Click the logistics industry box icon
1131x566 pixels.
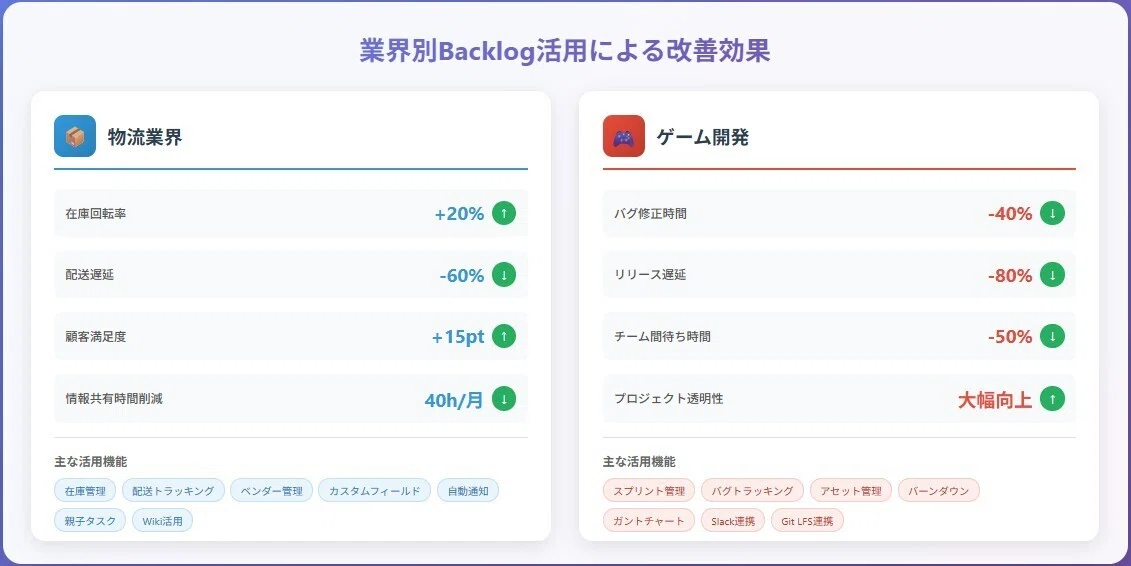tap(75, 136)
